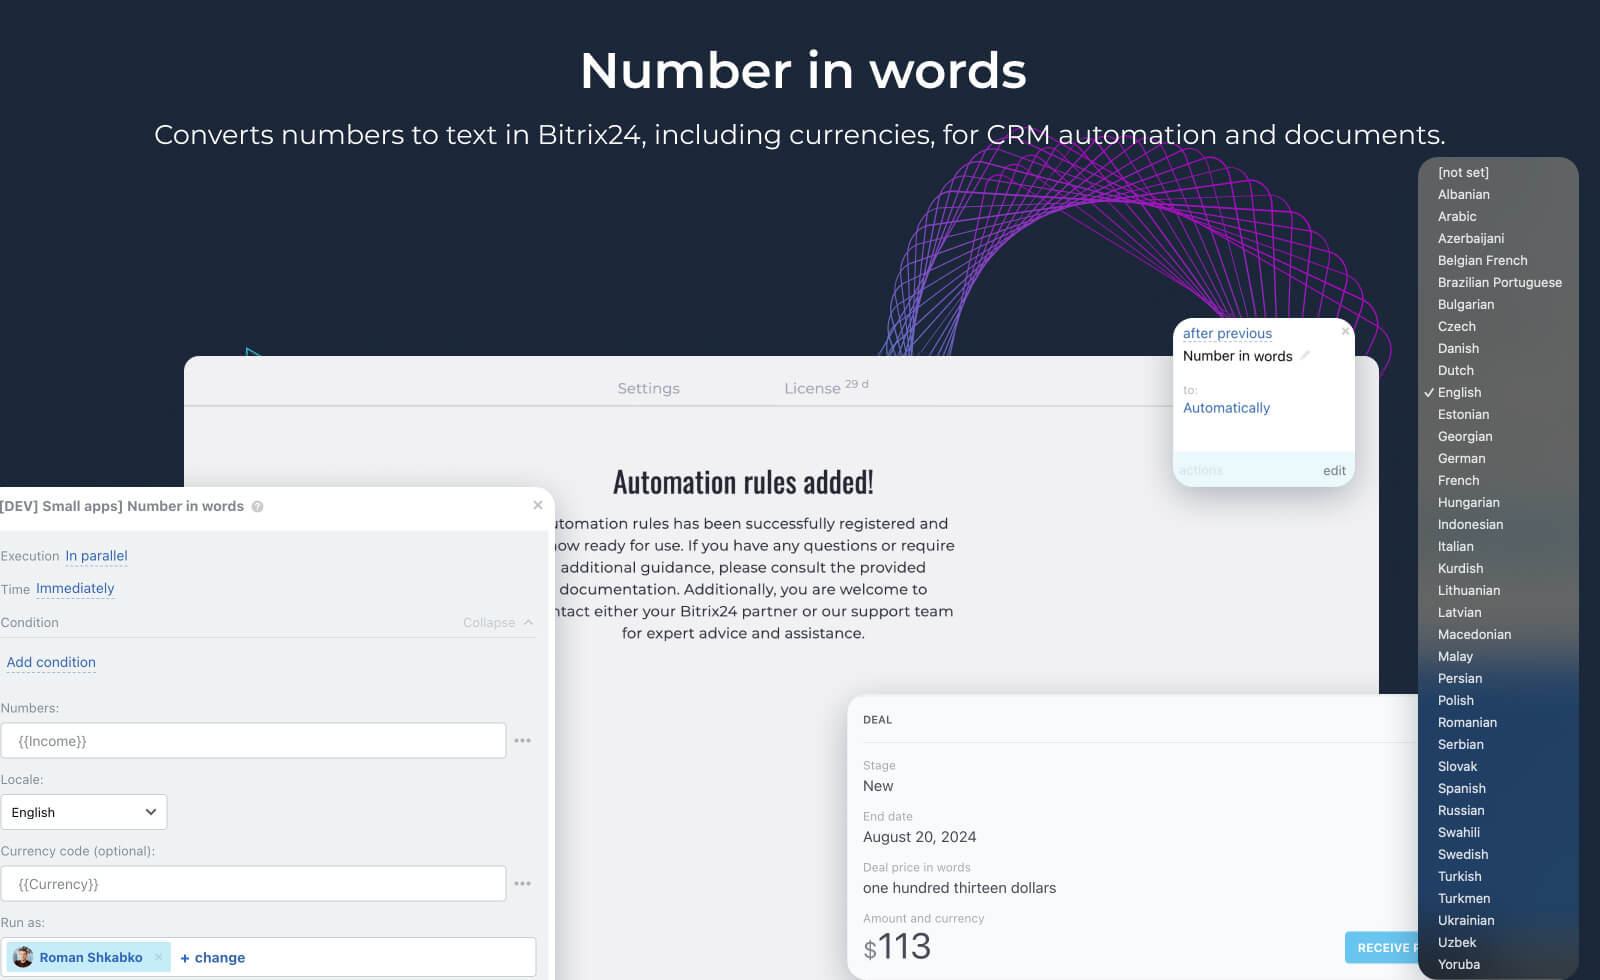The height and width of the screenshot is (980, 1600).
Task: Open the License tab
Action: (x=812, y=388)
